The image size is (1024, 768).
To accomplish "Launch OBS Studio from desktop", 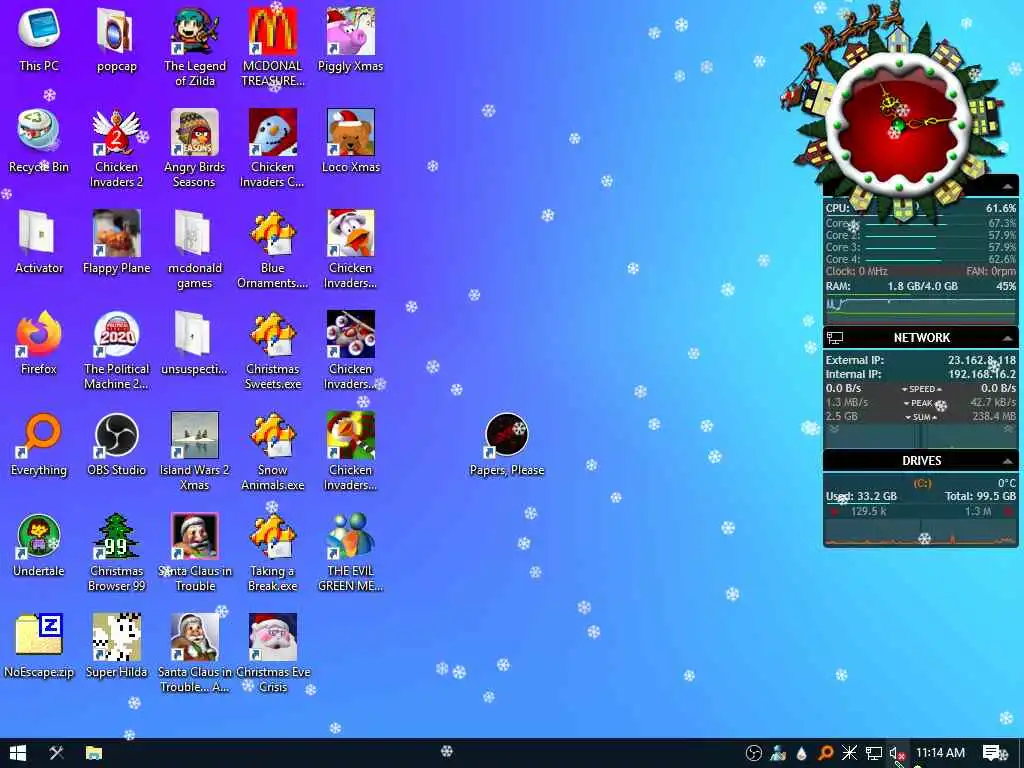I will 116,444.
